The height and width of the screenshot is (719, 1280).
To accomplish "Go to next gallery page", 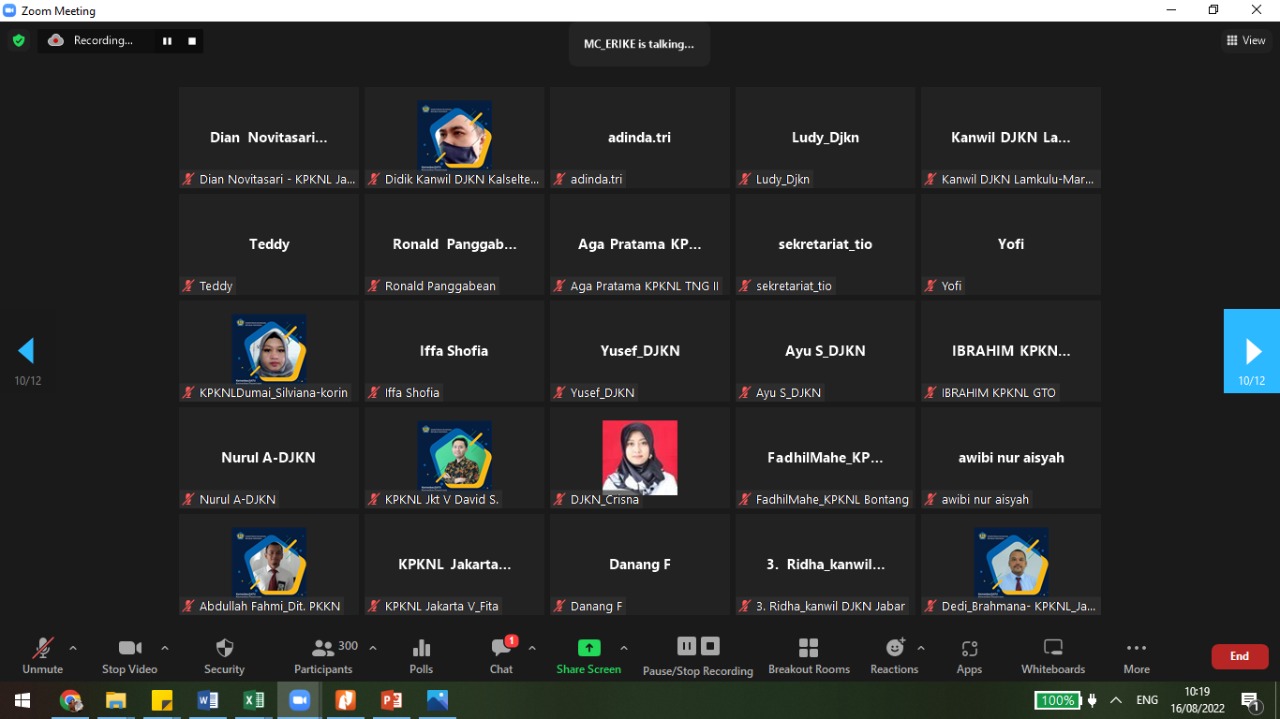I will pyautogui.click(x=1252, y=351).
